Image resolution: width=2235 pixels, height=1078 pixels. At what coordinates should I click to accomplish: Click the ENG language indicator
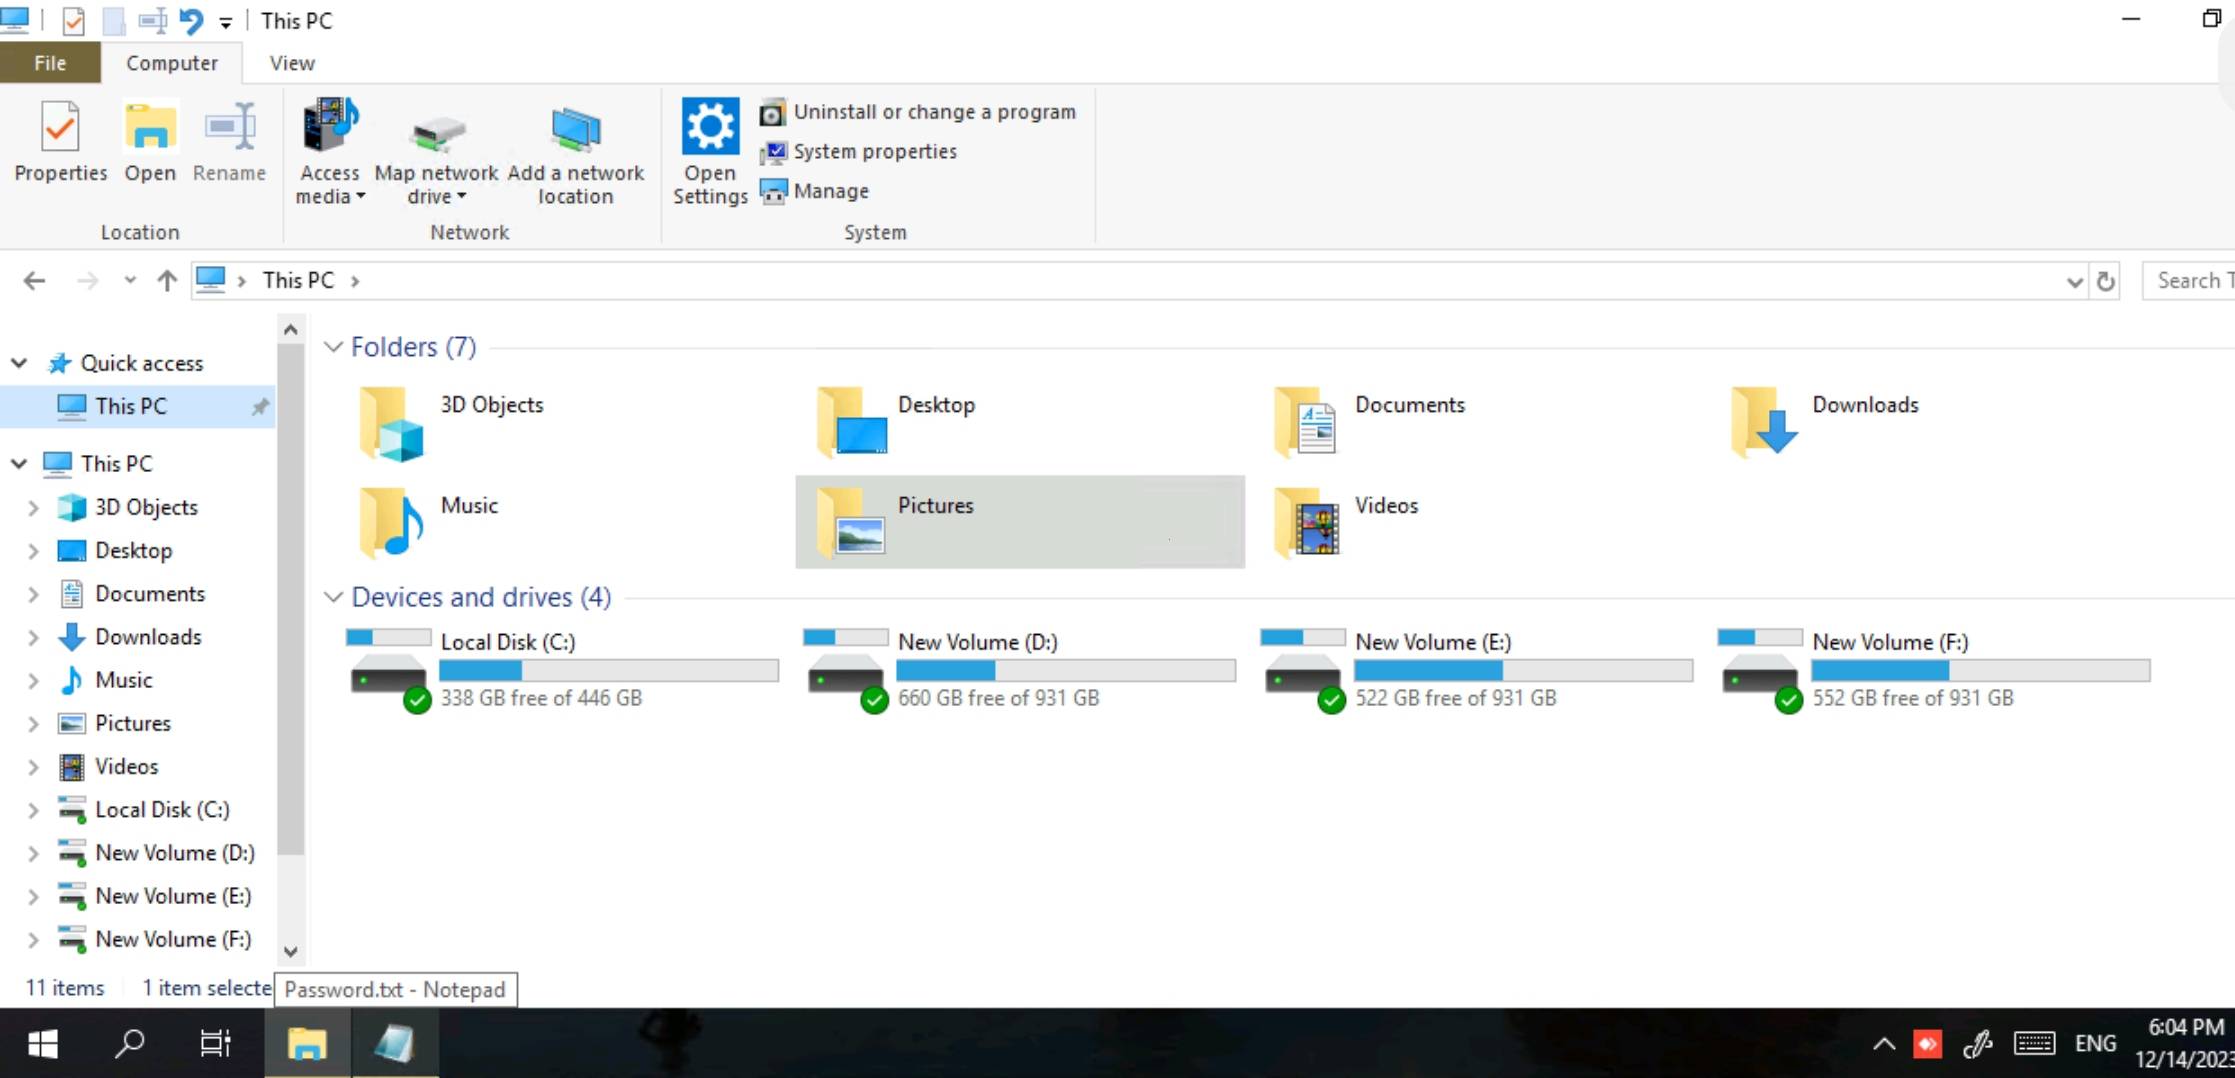pos(2095,1044)
